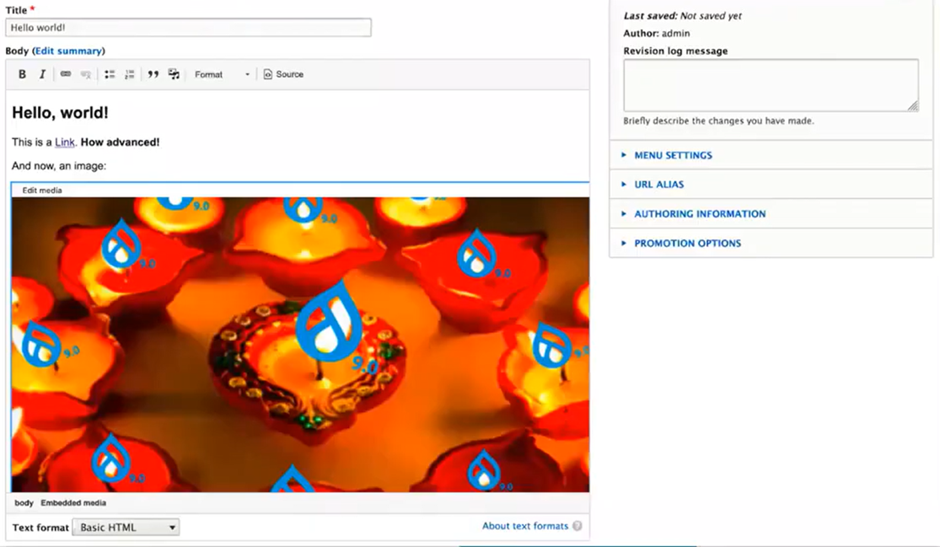Screen dimensions: 940x547
Task: Click the Link insert icon
Action: point(65,74)
